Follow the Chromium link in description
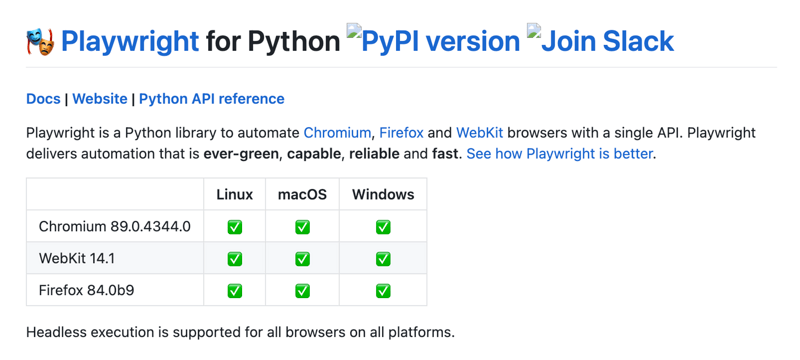Viewport: 800px width, 360px height. click(337, 133)
